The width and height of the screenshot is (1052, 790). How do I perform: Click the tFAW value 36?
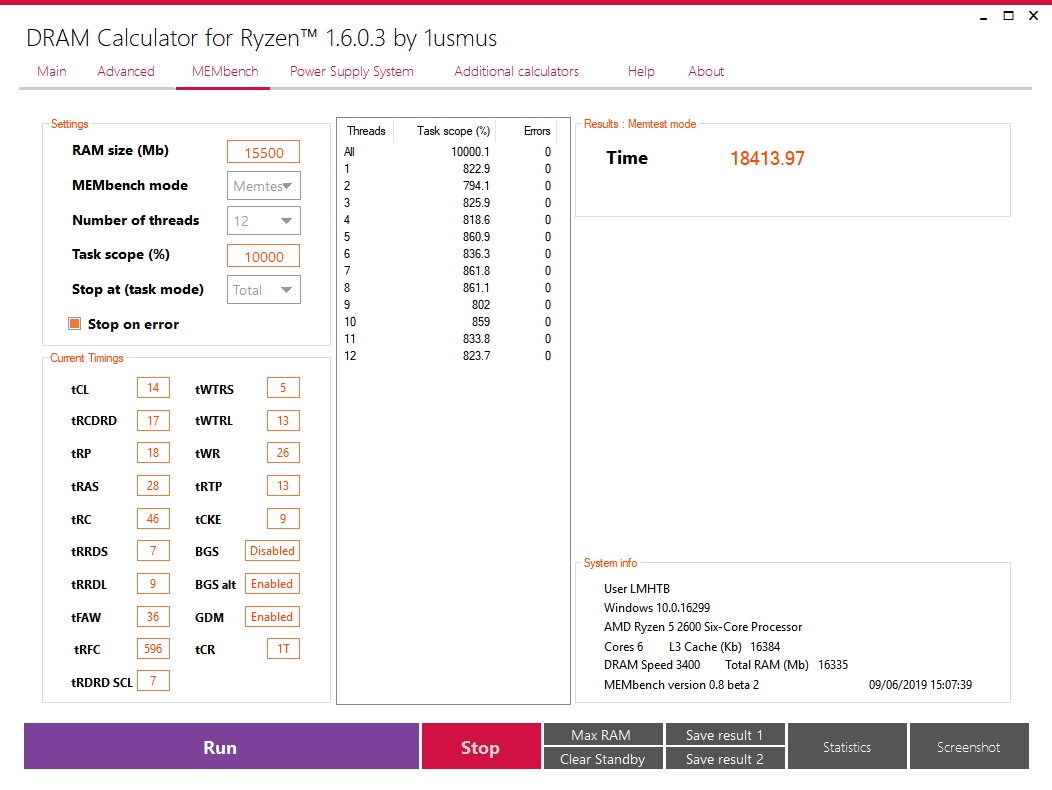(x=153, y=617)
